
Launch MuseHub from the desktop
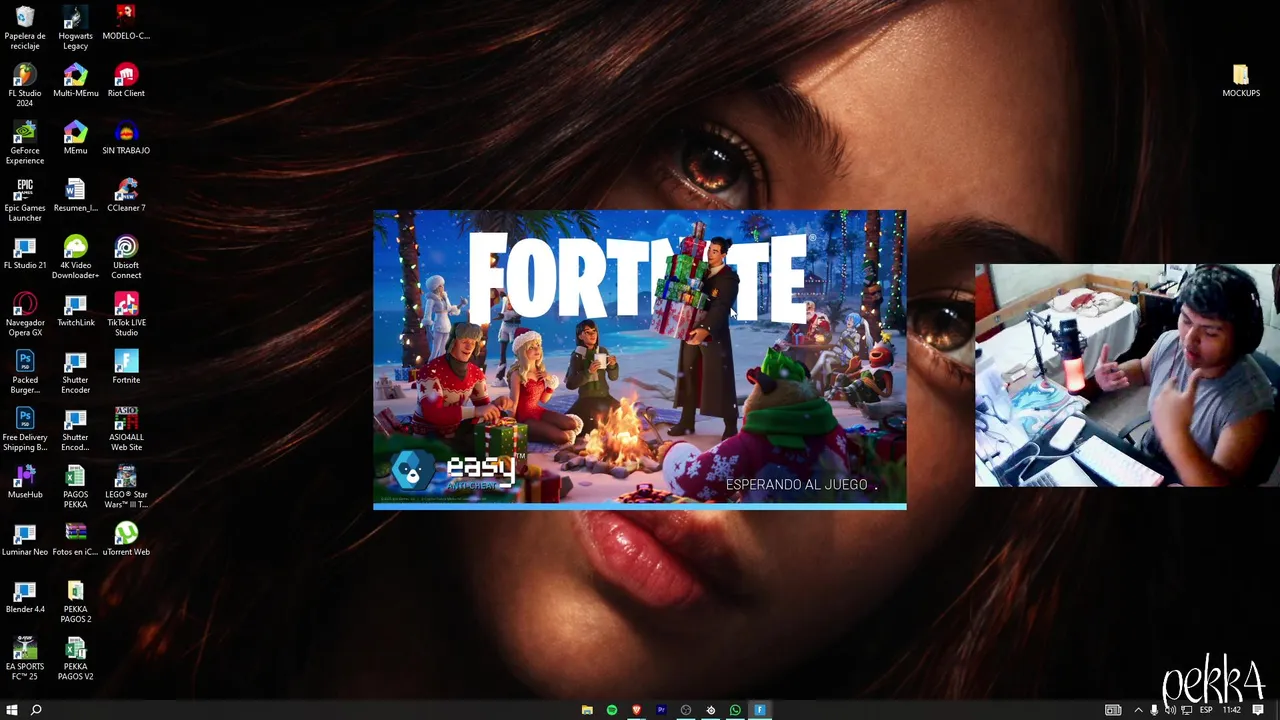pyautogui.click(x=25, y=481)
